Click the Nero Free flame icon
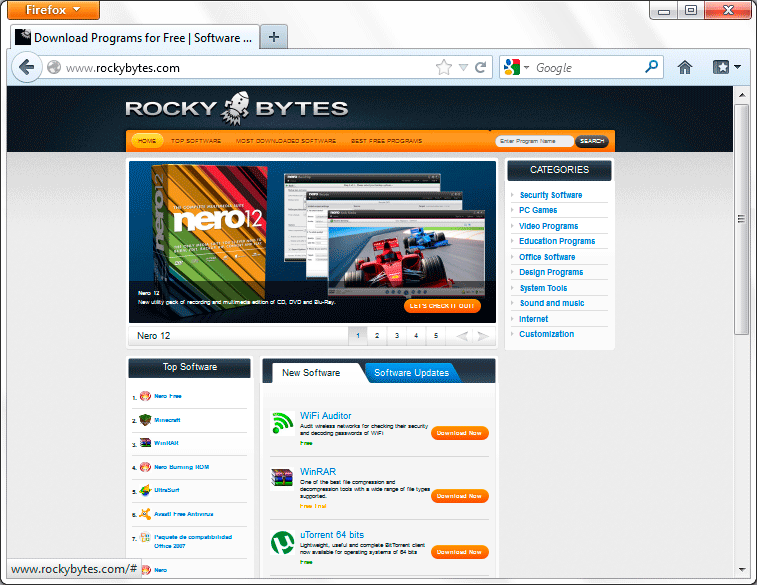The width and height of the screenshot is (757, 585). click(x=145, y=396)
